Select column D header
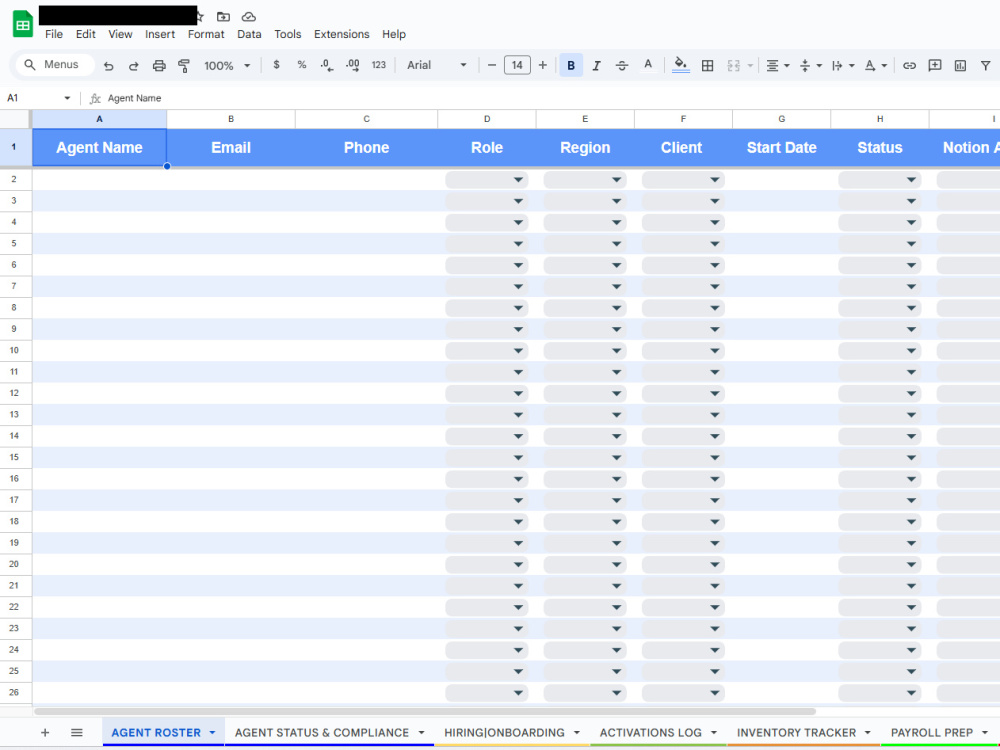The width and height of the screenshot is (1000, 750). coord(487,119)
